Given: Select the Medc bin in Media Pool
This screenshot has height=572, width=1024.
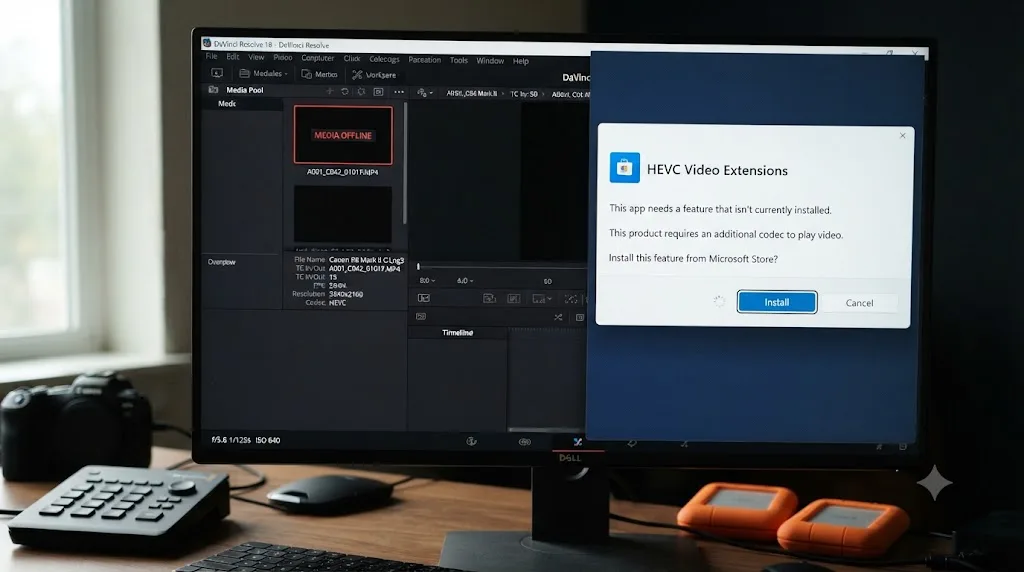Looking at the screenshot, I should coord(227,104).
